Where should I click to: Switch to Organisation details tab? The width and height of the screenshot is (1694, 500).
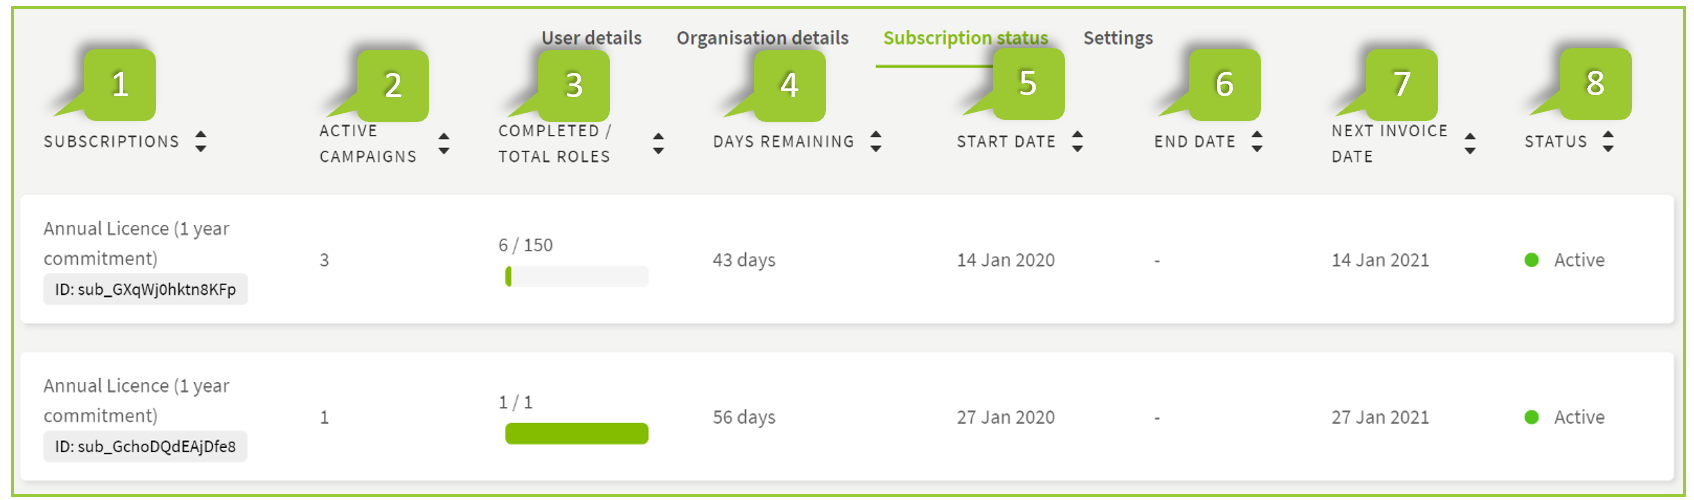click(762, 38)
